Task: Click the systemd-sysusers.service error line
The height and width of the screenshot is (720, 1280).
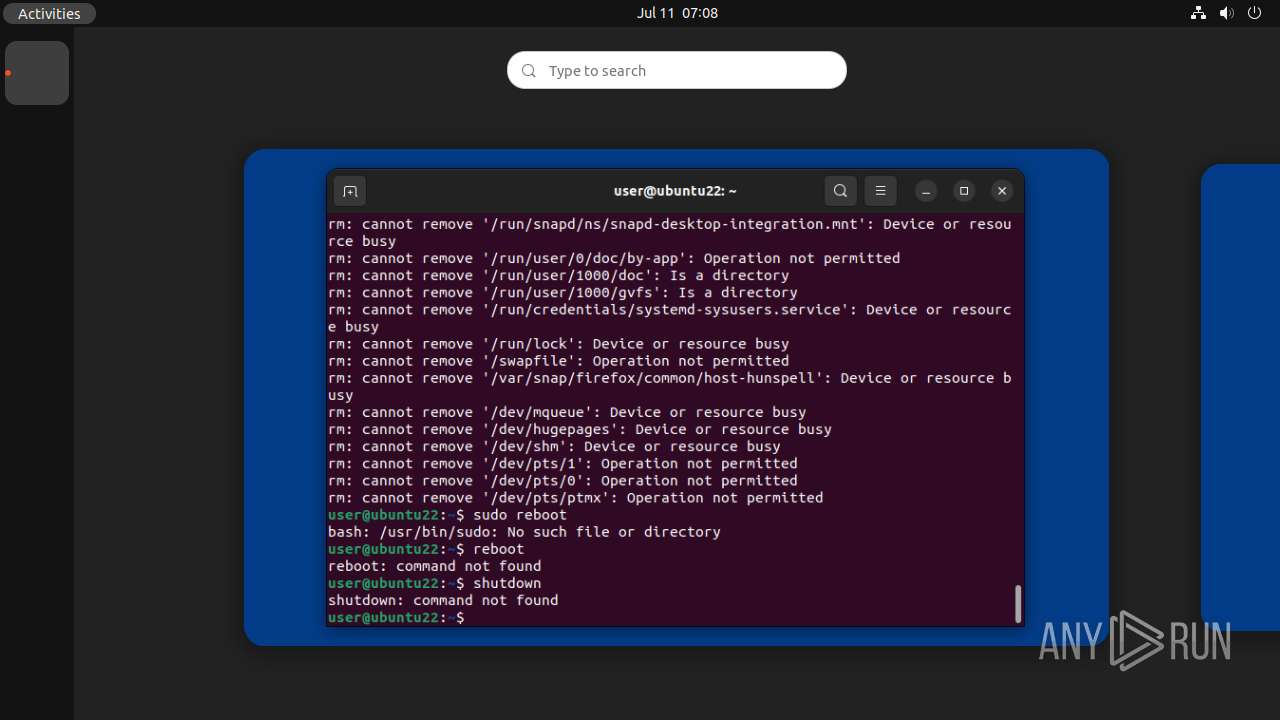Action: click(x=670, y=318)
